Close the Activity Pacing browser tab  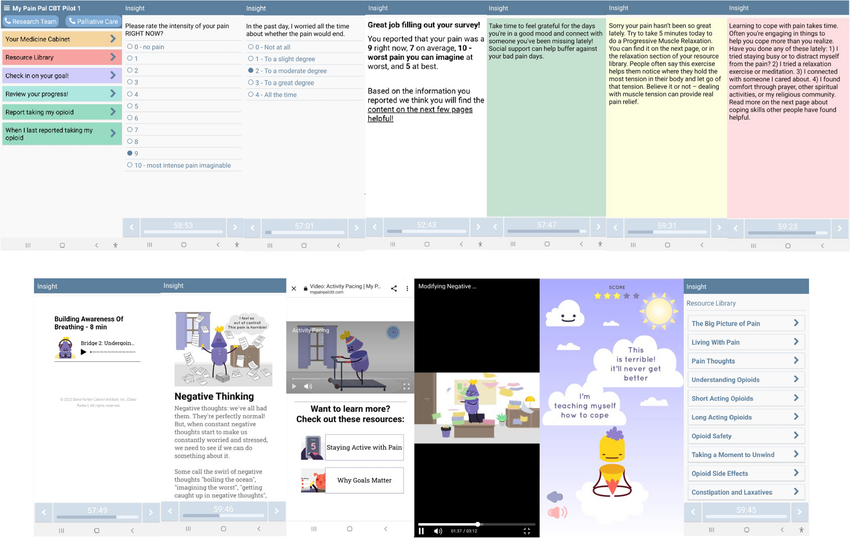(294, 289)
